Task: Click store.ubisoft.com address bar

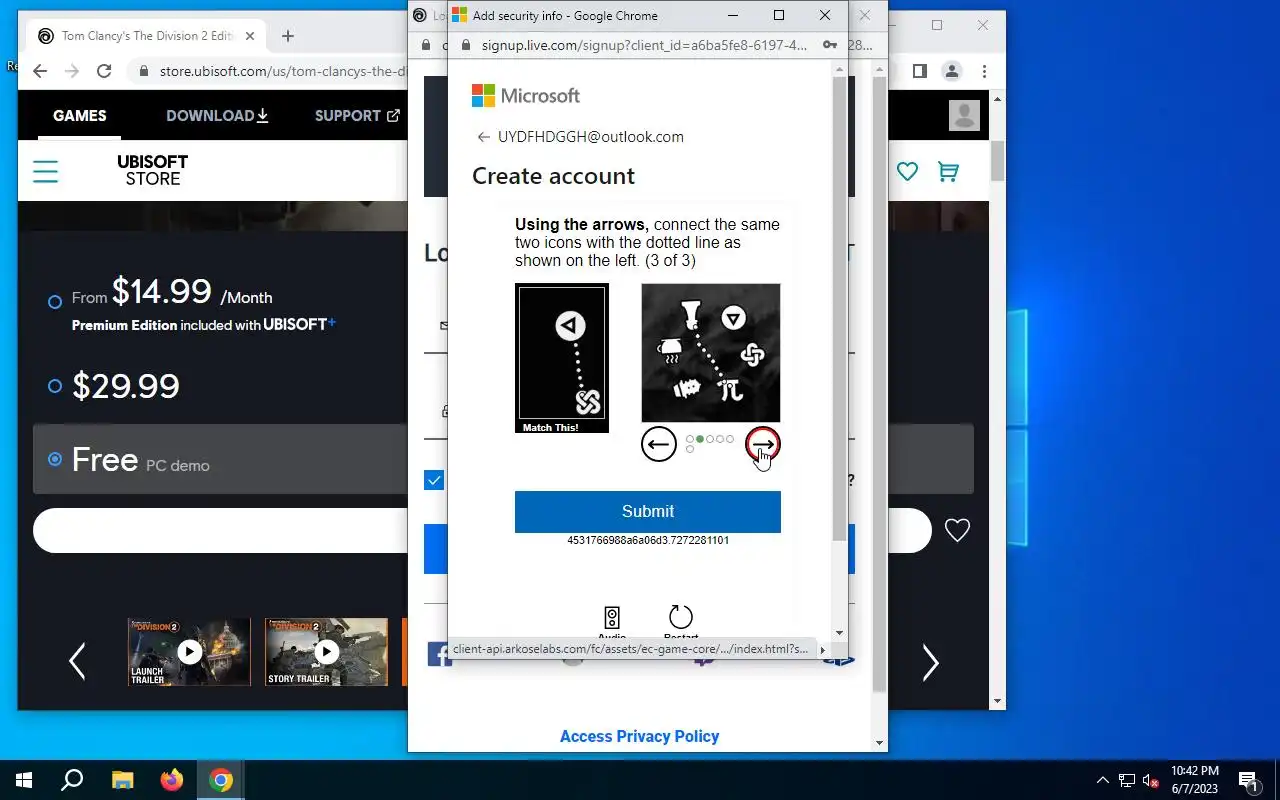Action: [283, 71]
